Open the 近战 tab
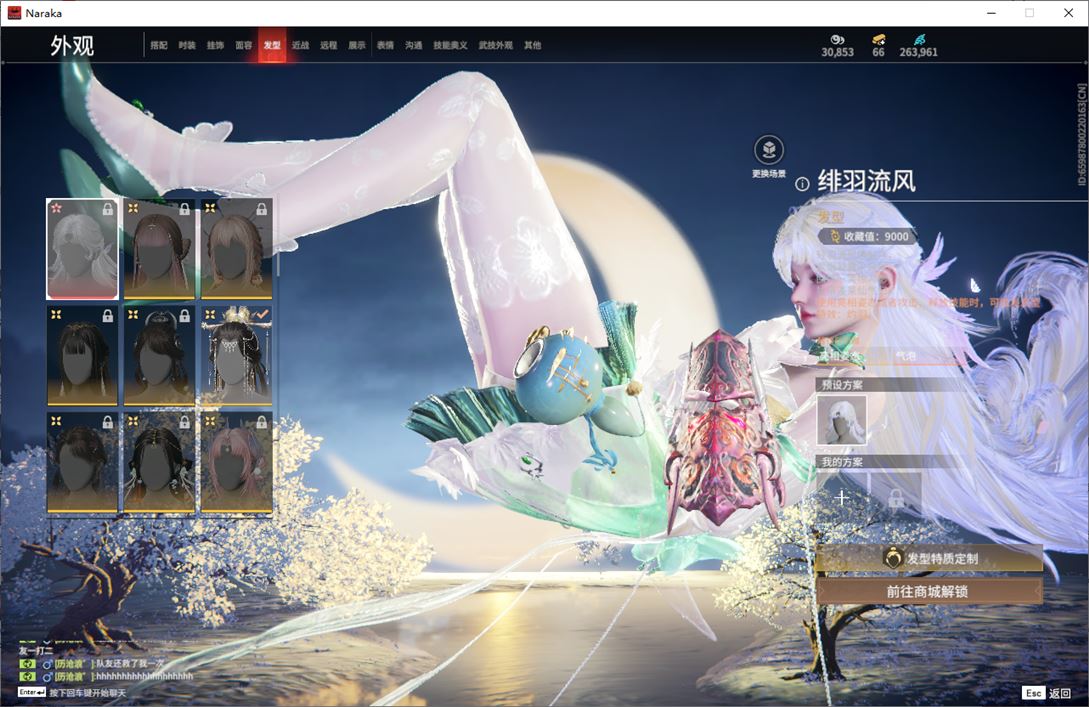 [x=300, y=45]
